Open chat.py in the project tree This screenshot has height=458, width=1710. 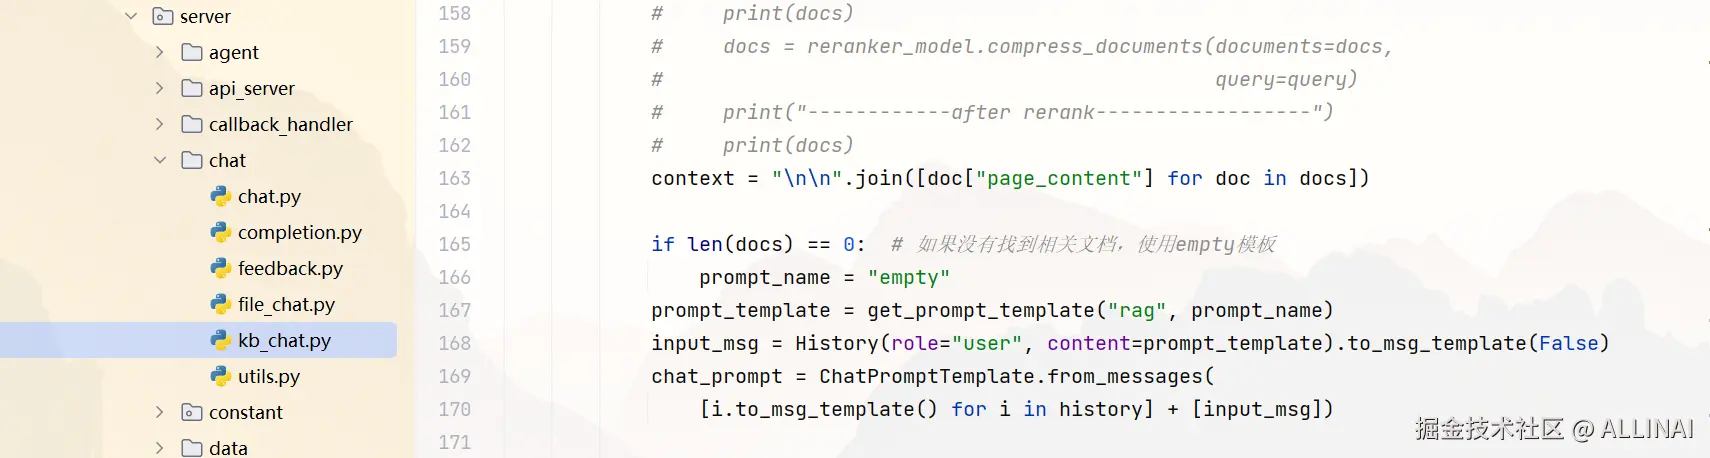pos(269,196)
